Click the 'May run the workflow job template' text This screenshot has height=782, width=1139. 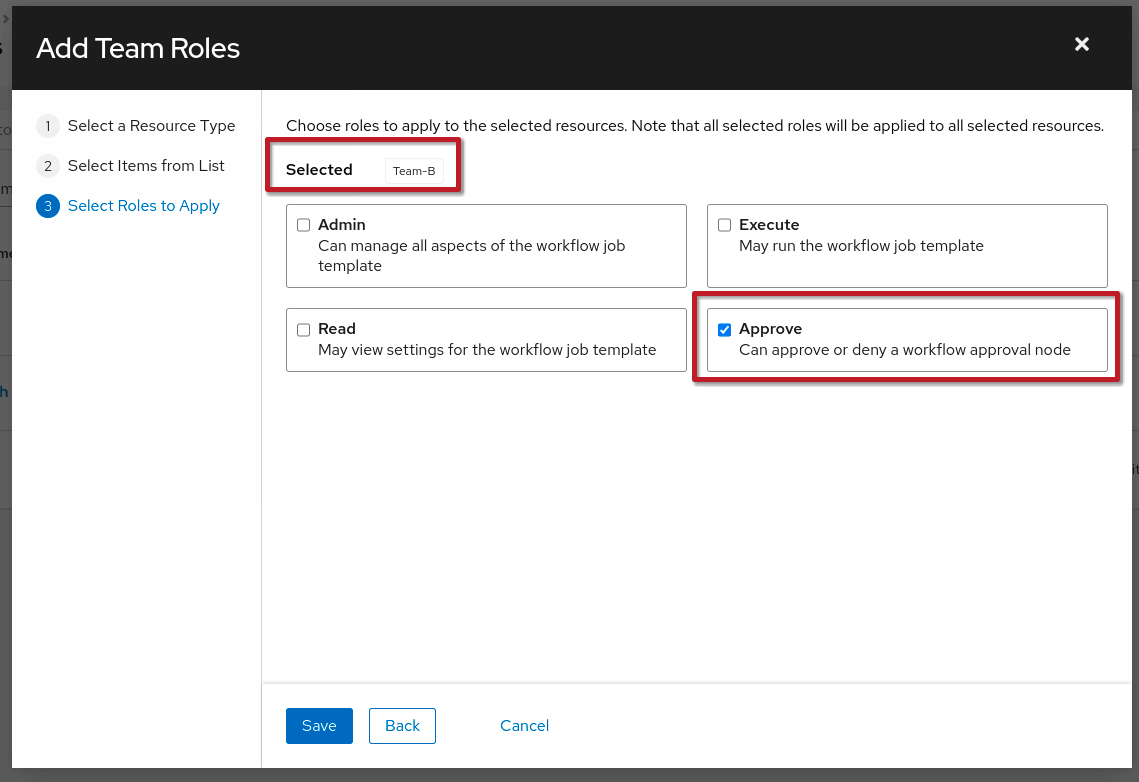861,246
